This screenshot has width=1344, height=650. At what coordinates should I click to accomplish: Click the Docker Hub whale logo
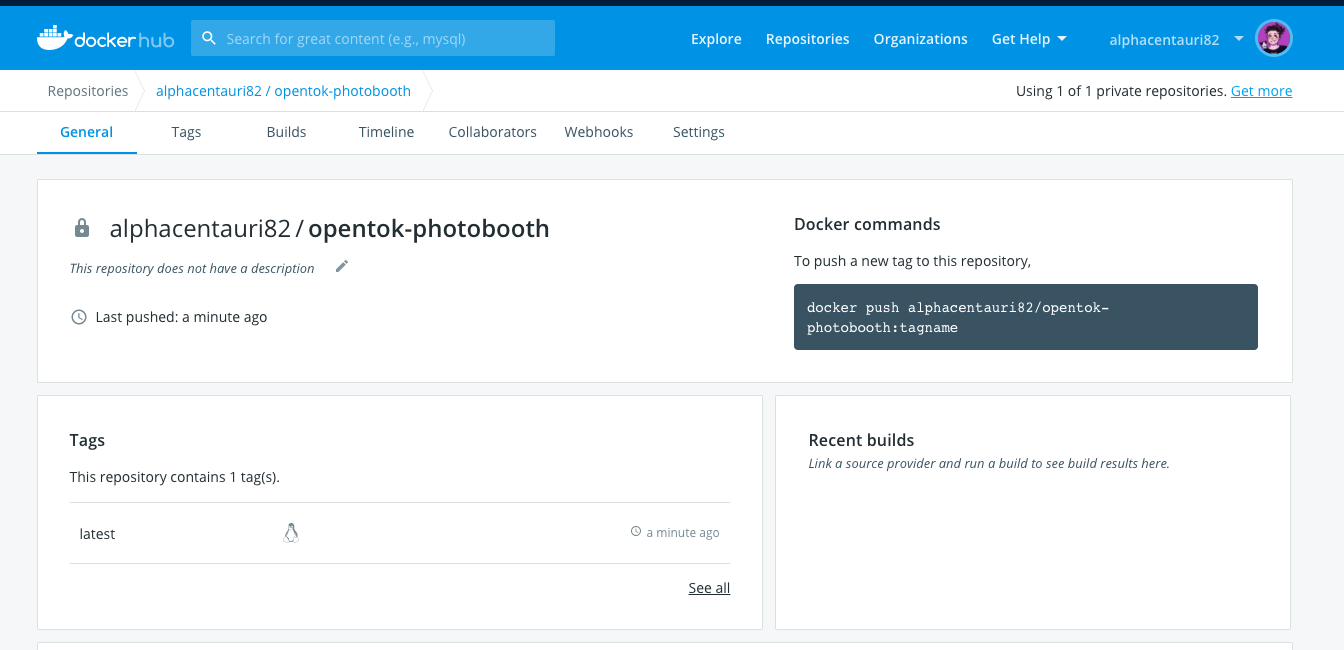pyautogui.click(x=106, y=38)
